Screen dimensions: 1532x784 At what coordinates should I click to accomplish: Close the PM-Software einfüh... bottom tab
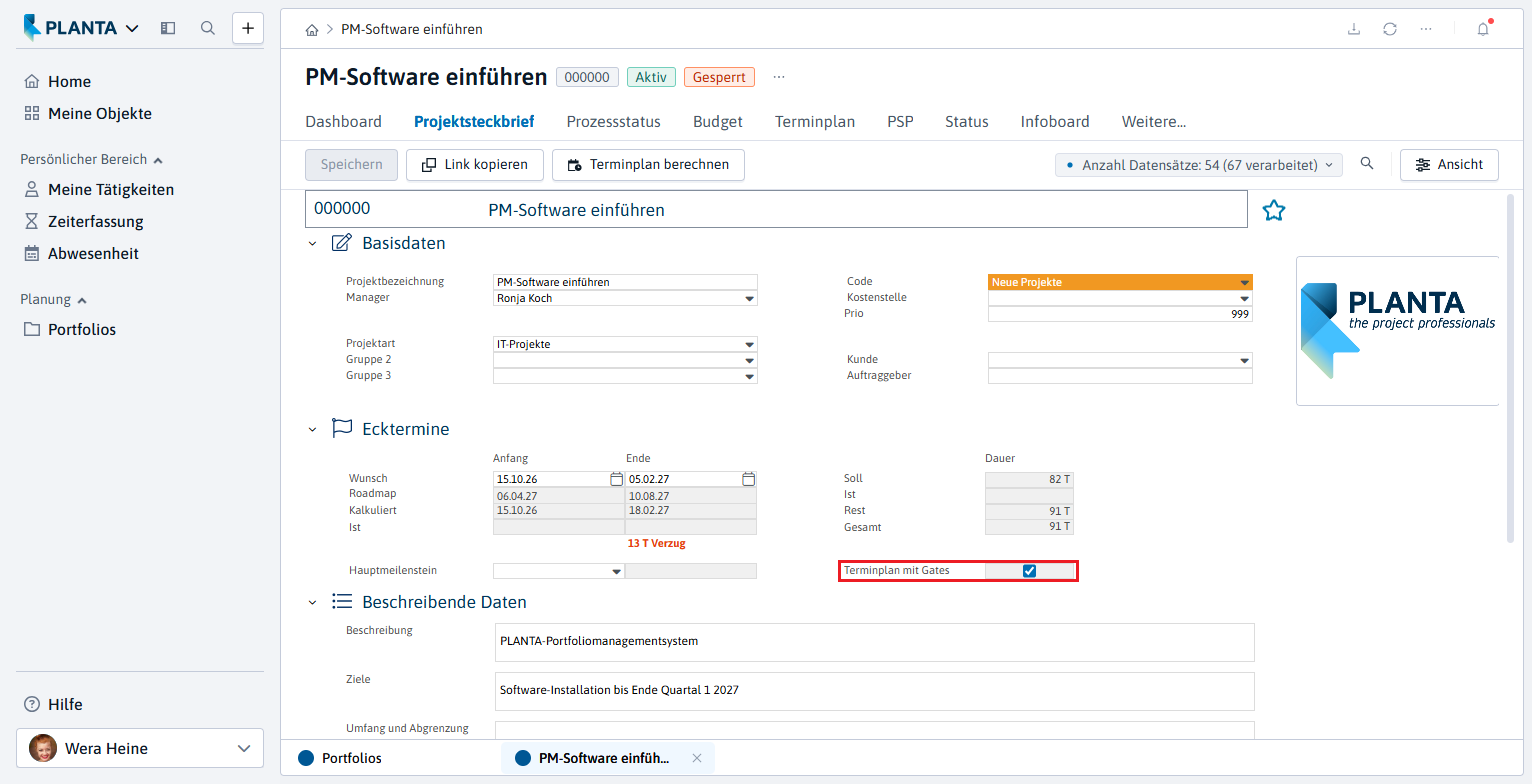(697, 758)
